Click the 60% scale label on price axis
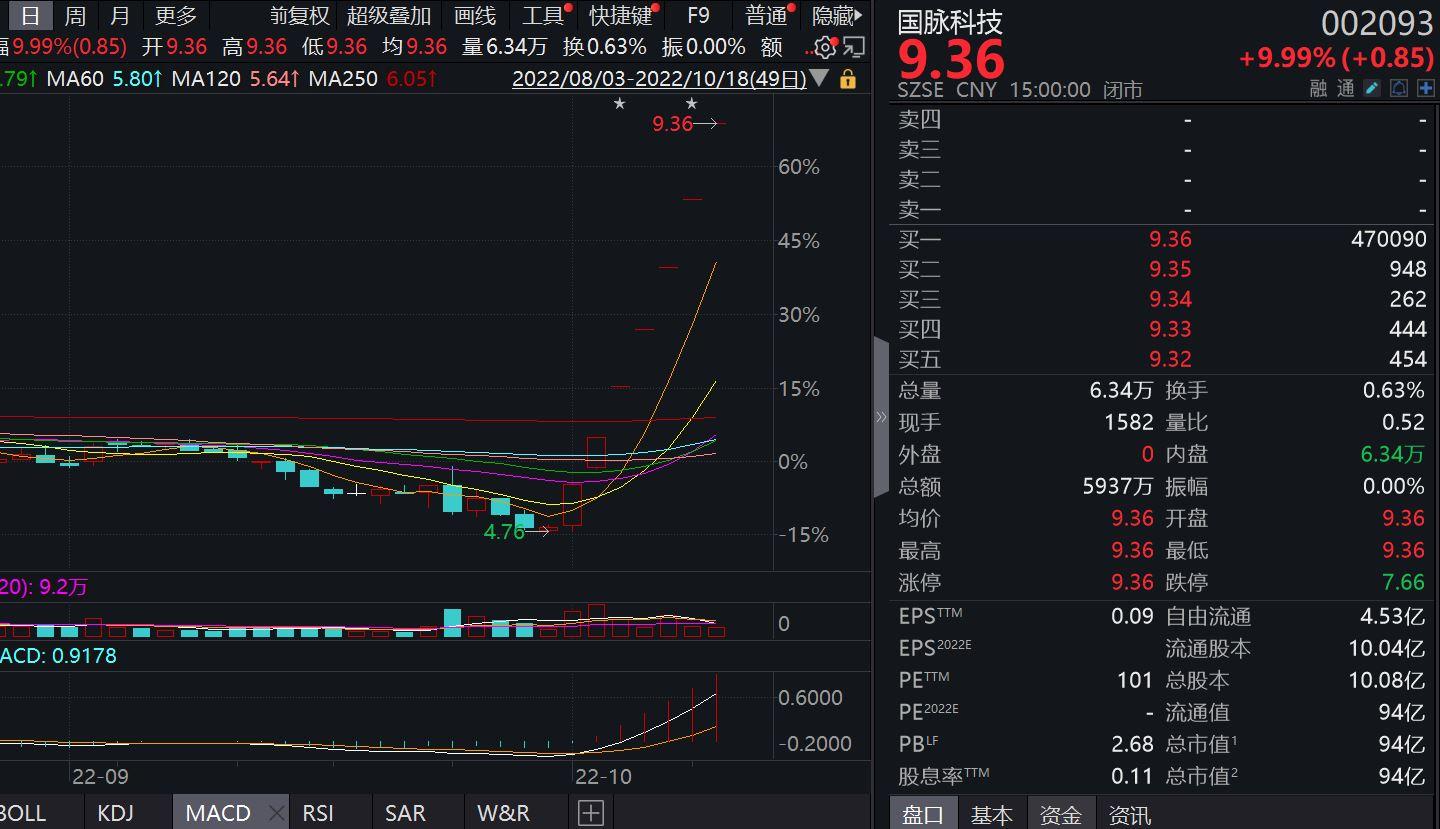The image size is (1440, 829). (799, 167)
